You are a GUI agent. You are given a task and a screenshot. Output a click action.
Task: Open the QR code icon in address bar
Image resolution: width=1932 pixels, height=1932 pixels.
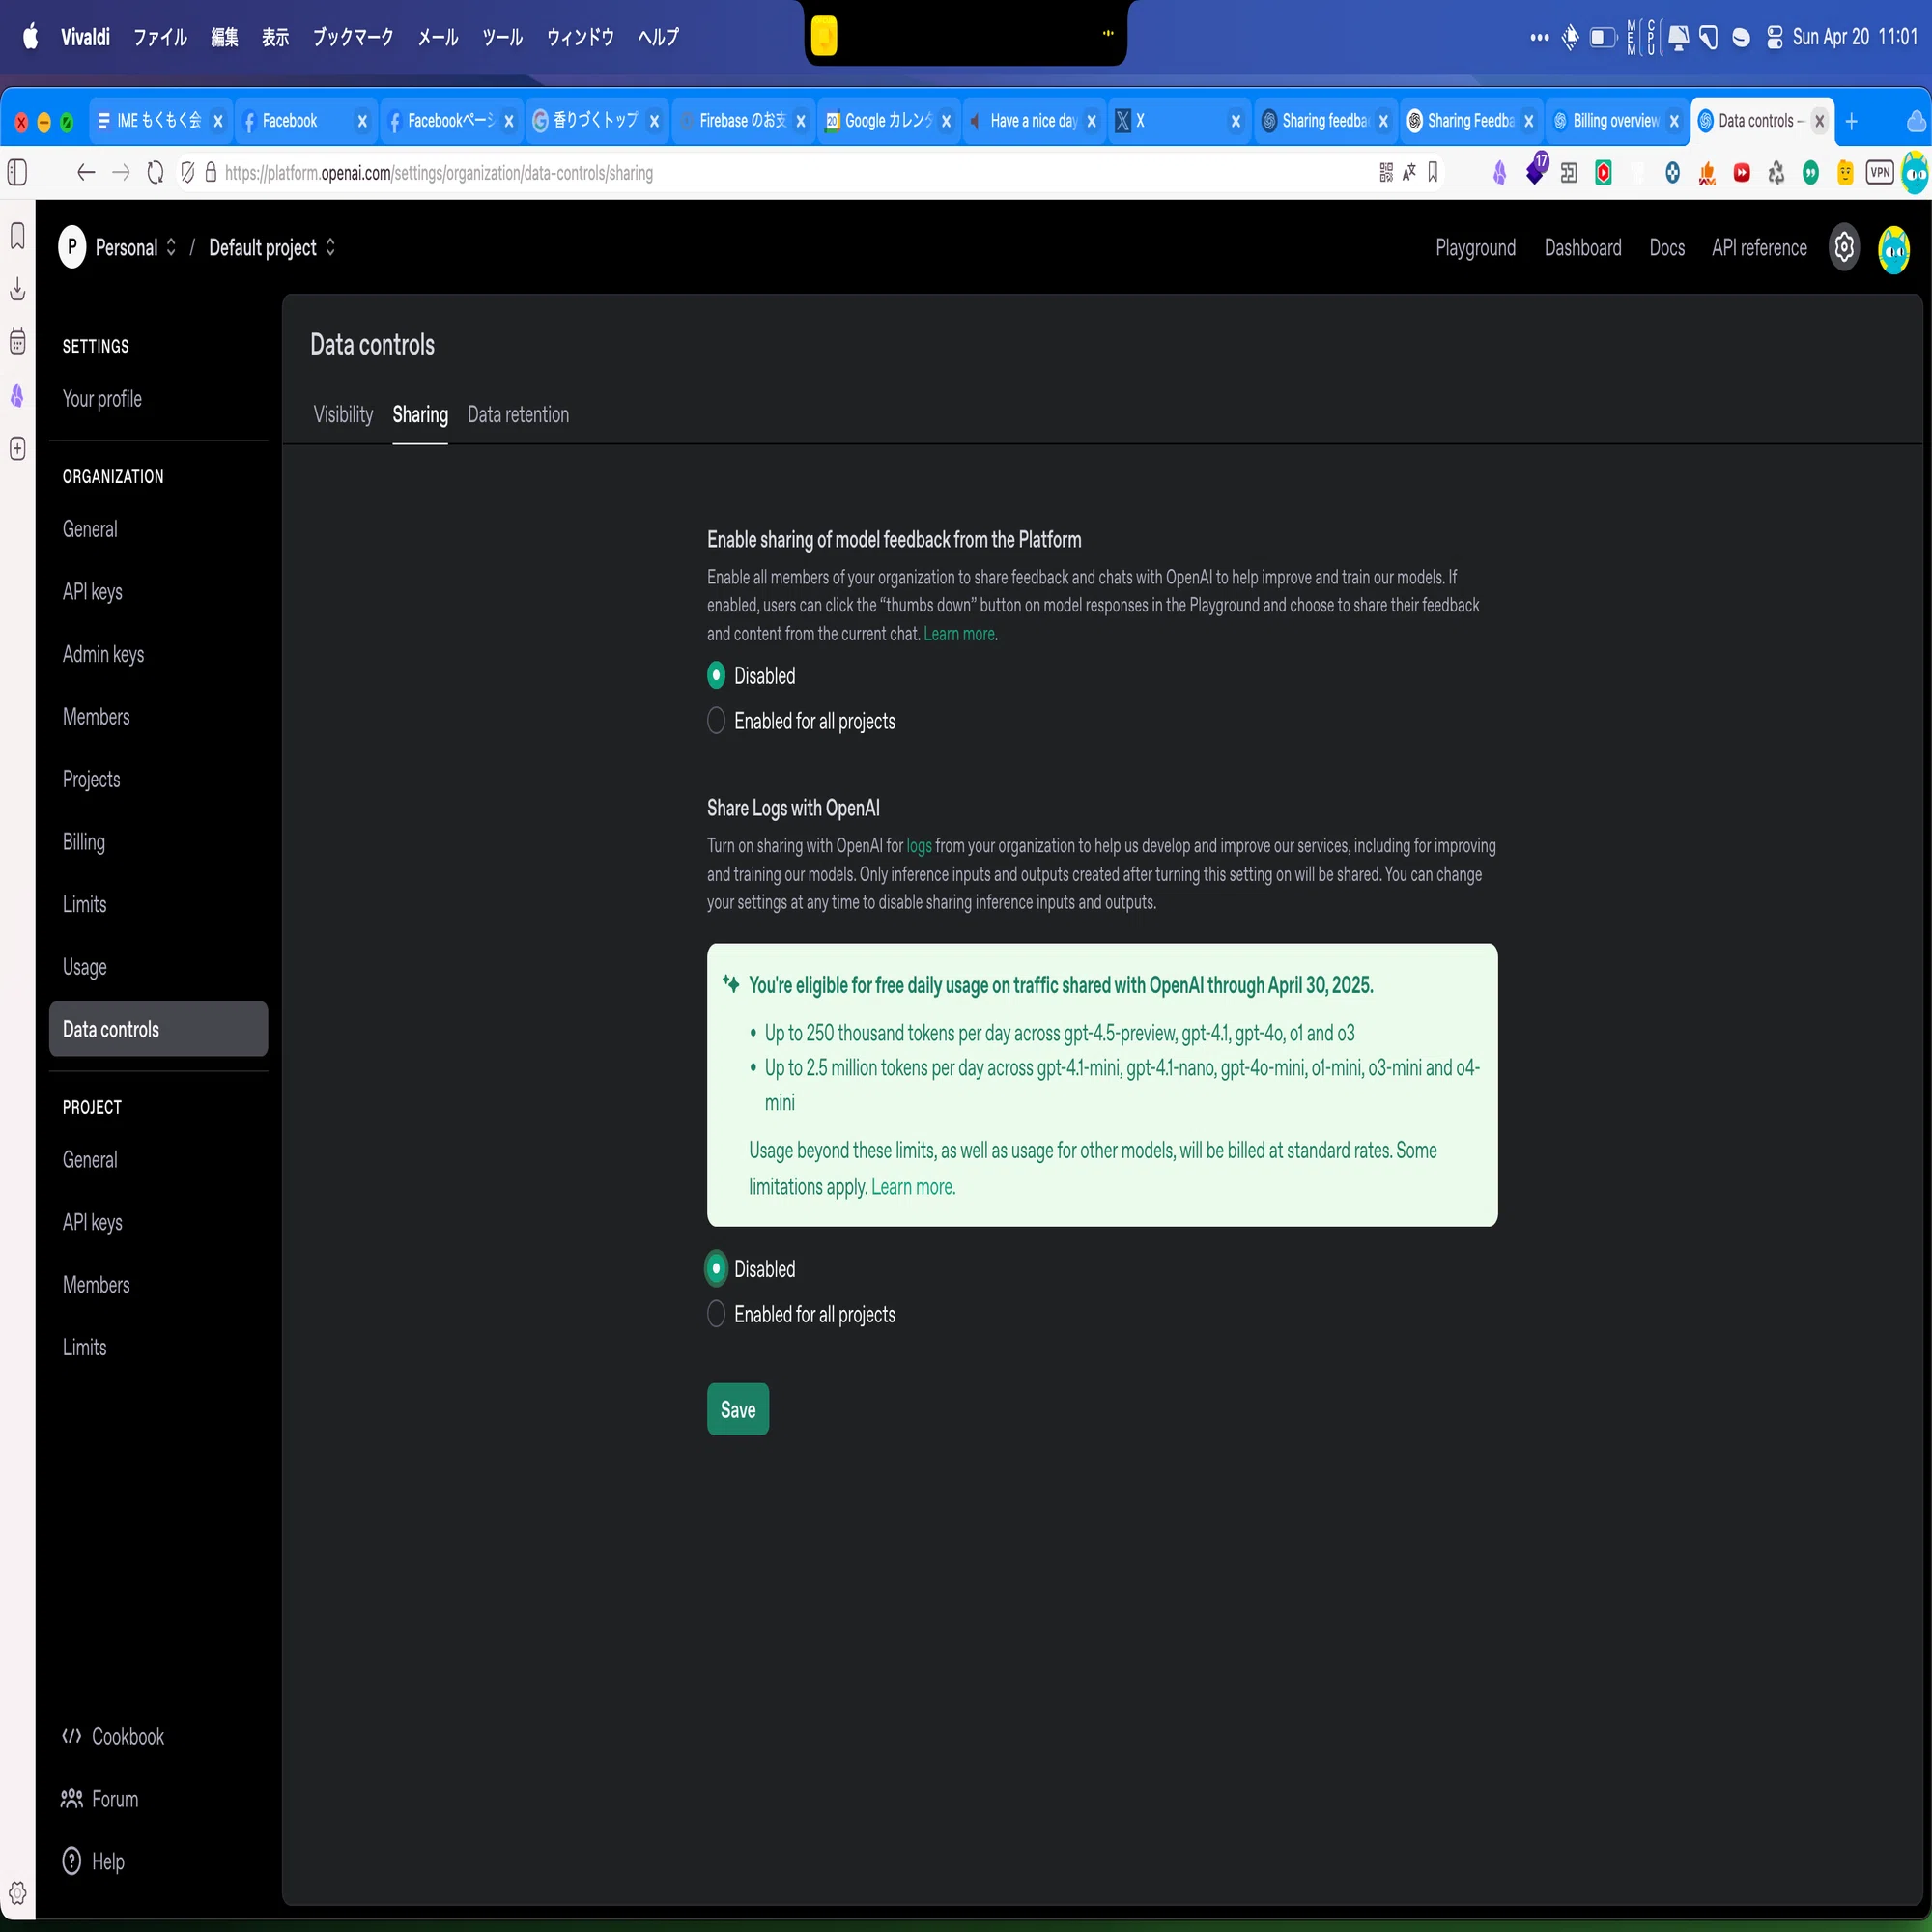coord(1386,172)
